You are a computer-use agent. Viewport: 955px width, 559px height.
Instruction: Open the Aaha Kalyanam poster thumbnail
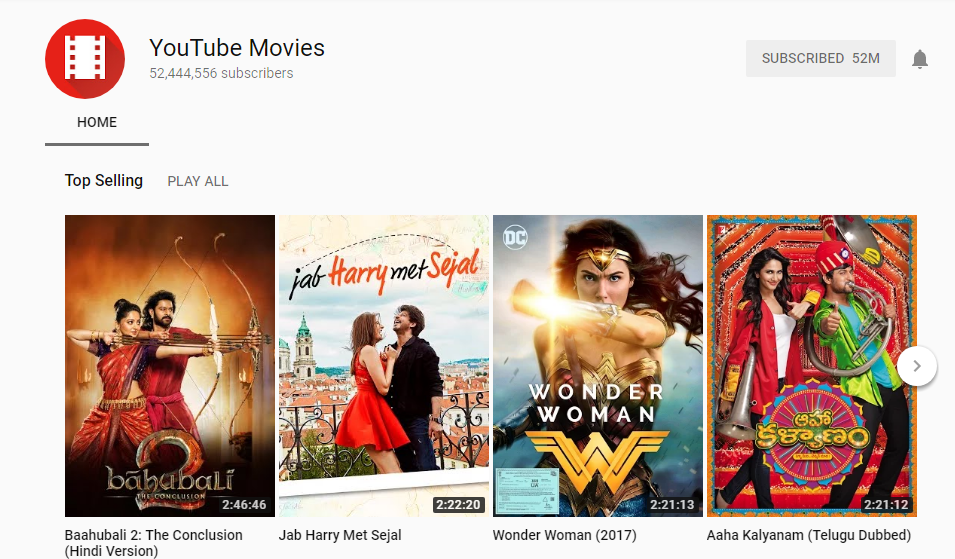(x=811, y=365)
